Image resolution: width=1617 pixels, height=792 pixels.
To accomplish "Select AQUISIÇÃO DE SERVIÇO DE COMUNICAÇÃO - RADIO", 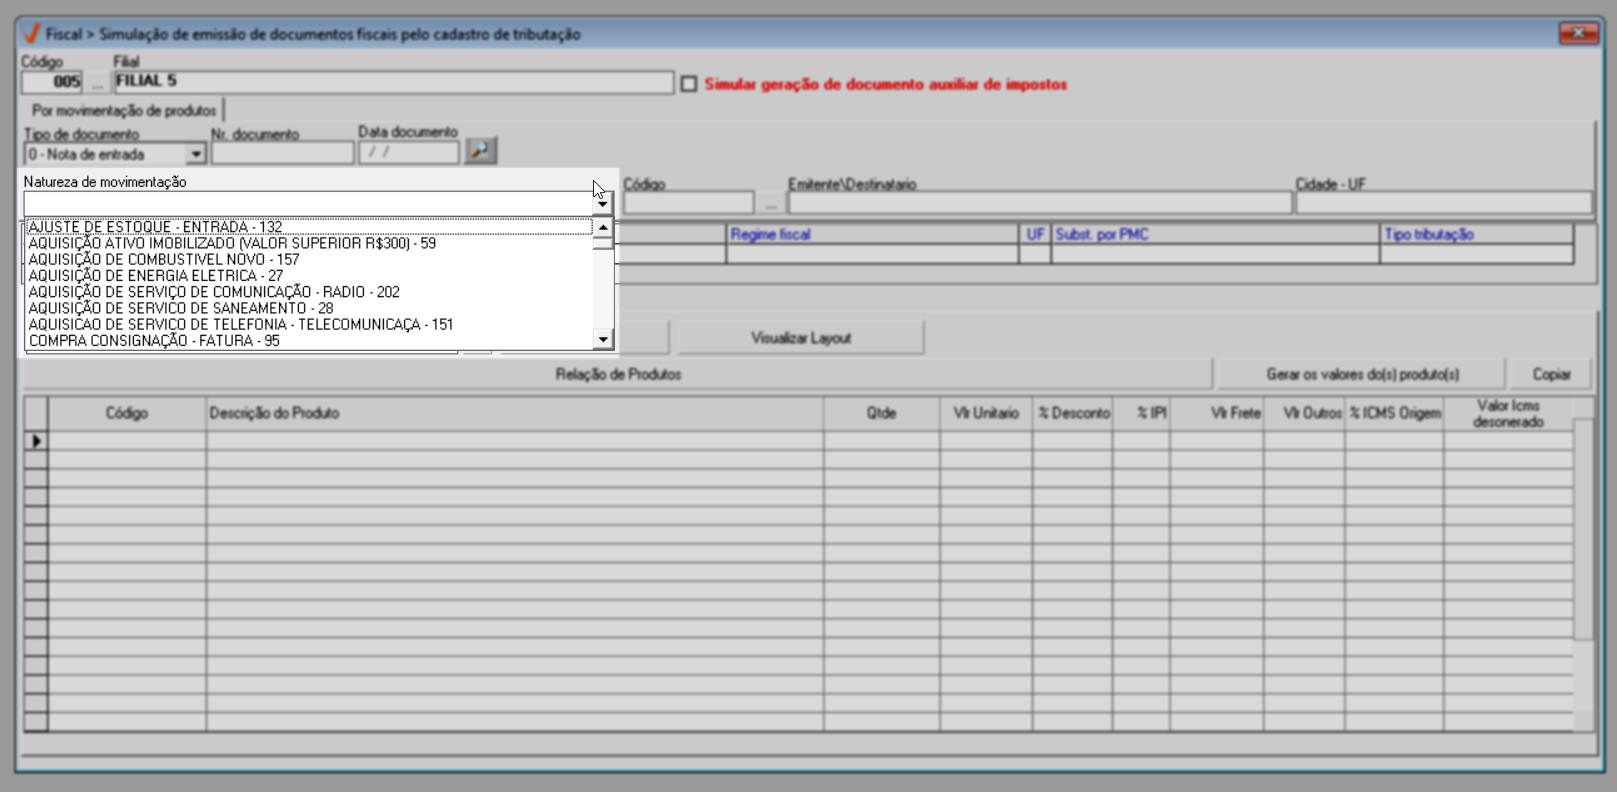I will [x=309, y=292].
